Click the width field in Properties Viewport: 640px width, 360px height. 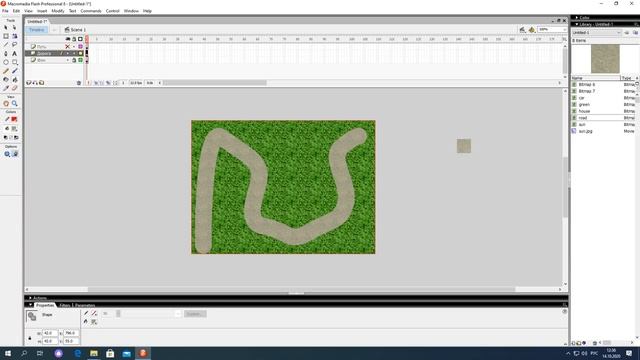coord(50,333)
